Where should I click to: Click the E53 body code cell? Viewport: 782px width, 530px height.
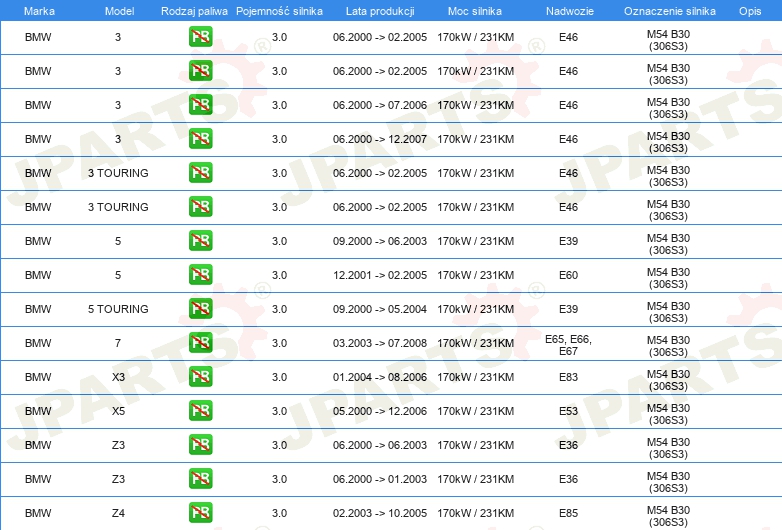click(568, 411)
